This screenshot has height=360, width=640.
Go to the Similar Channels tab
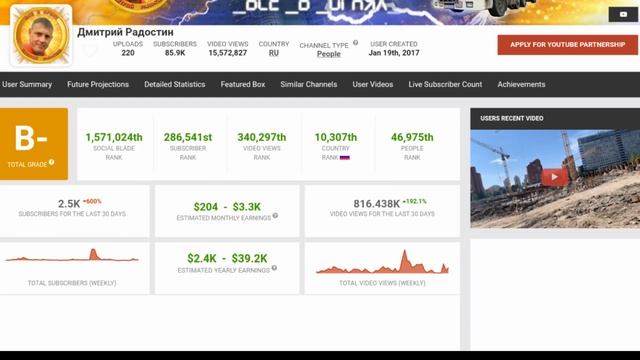coord(309,84)
